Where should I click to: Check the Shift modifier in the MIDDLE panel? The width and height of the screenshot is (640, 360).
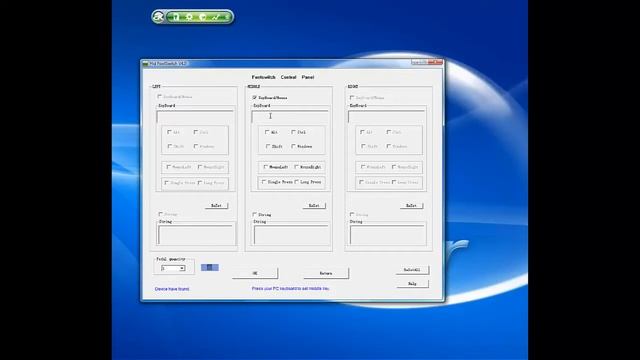pos(268,146)
